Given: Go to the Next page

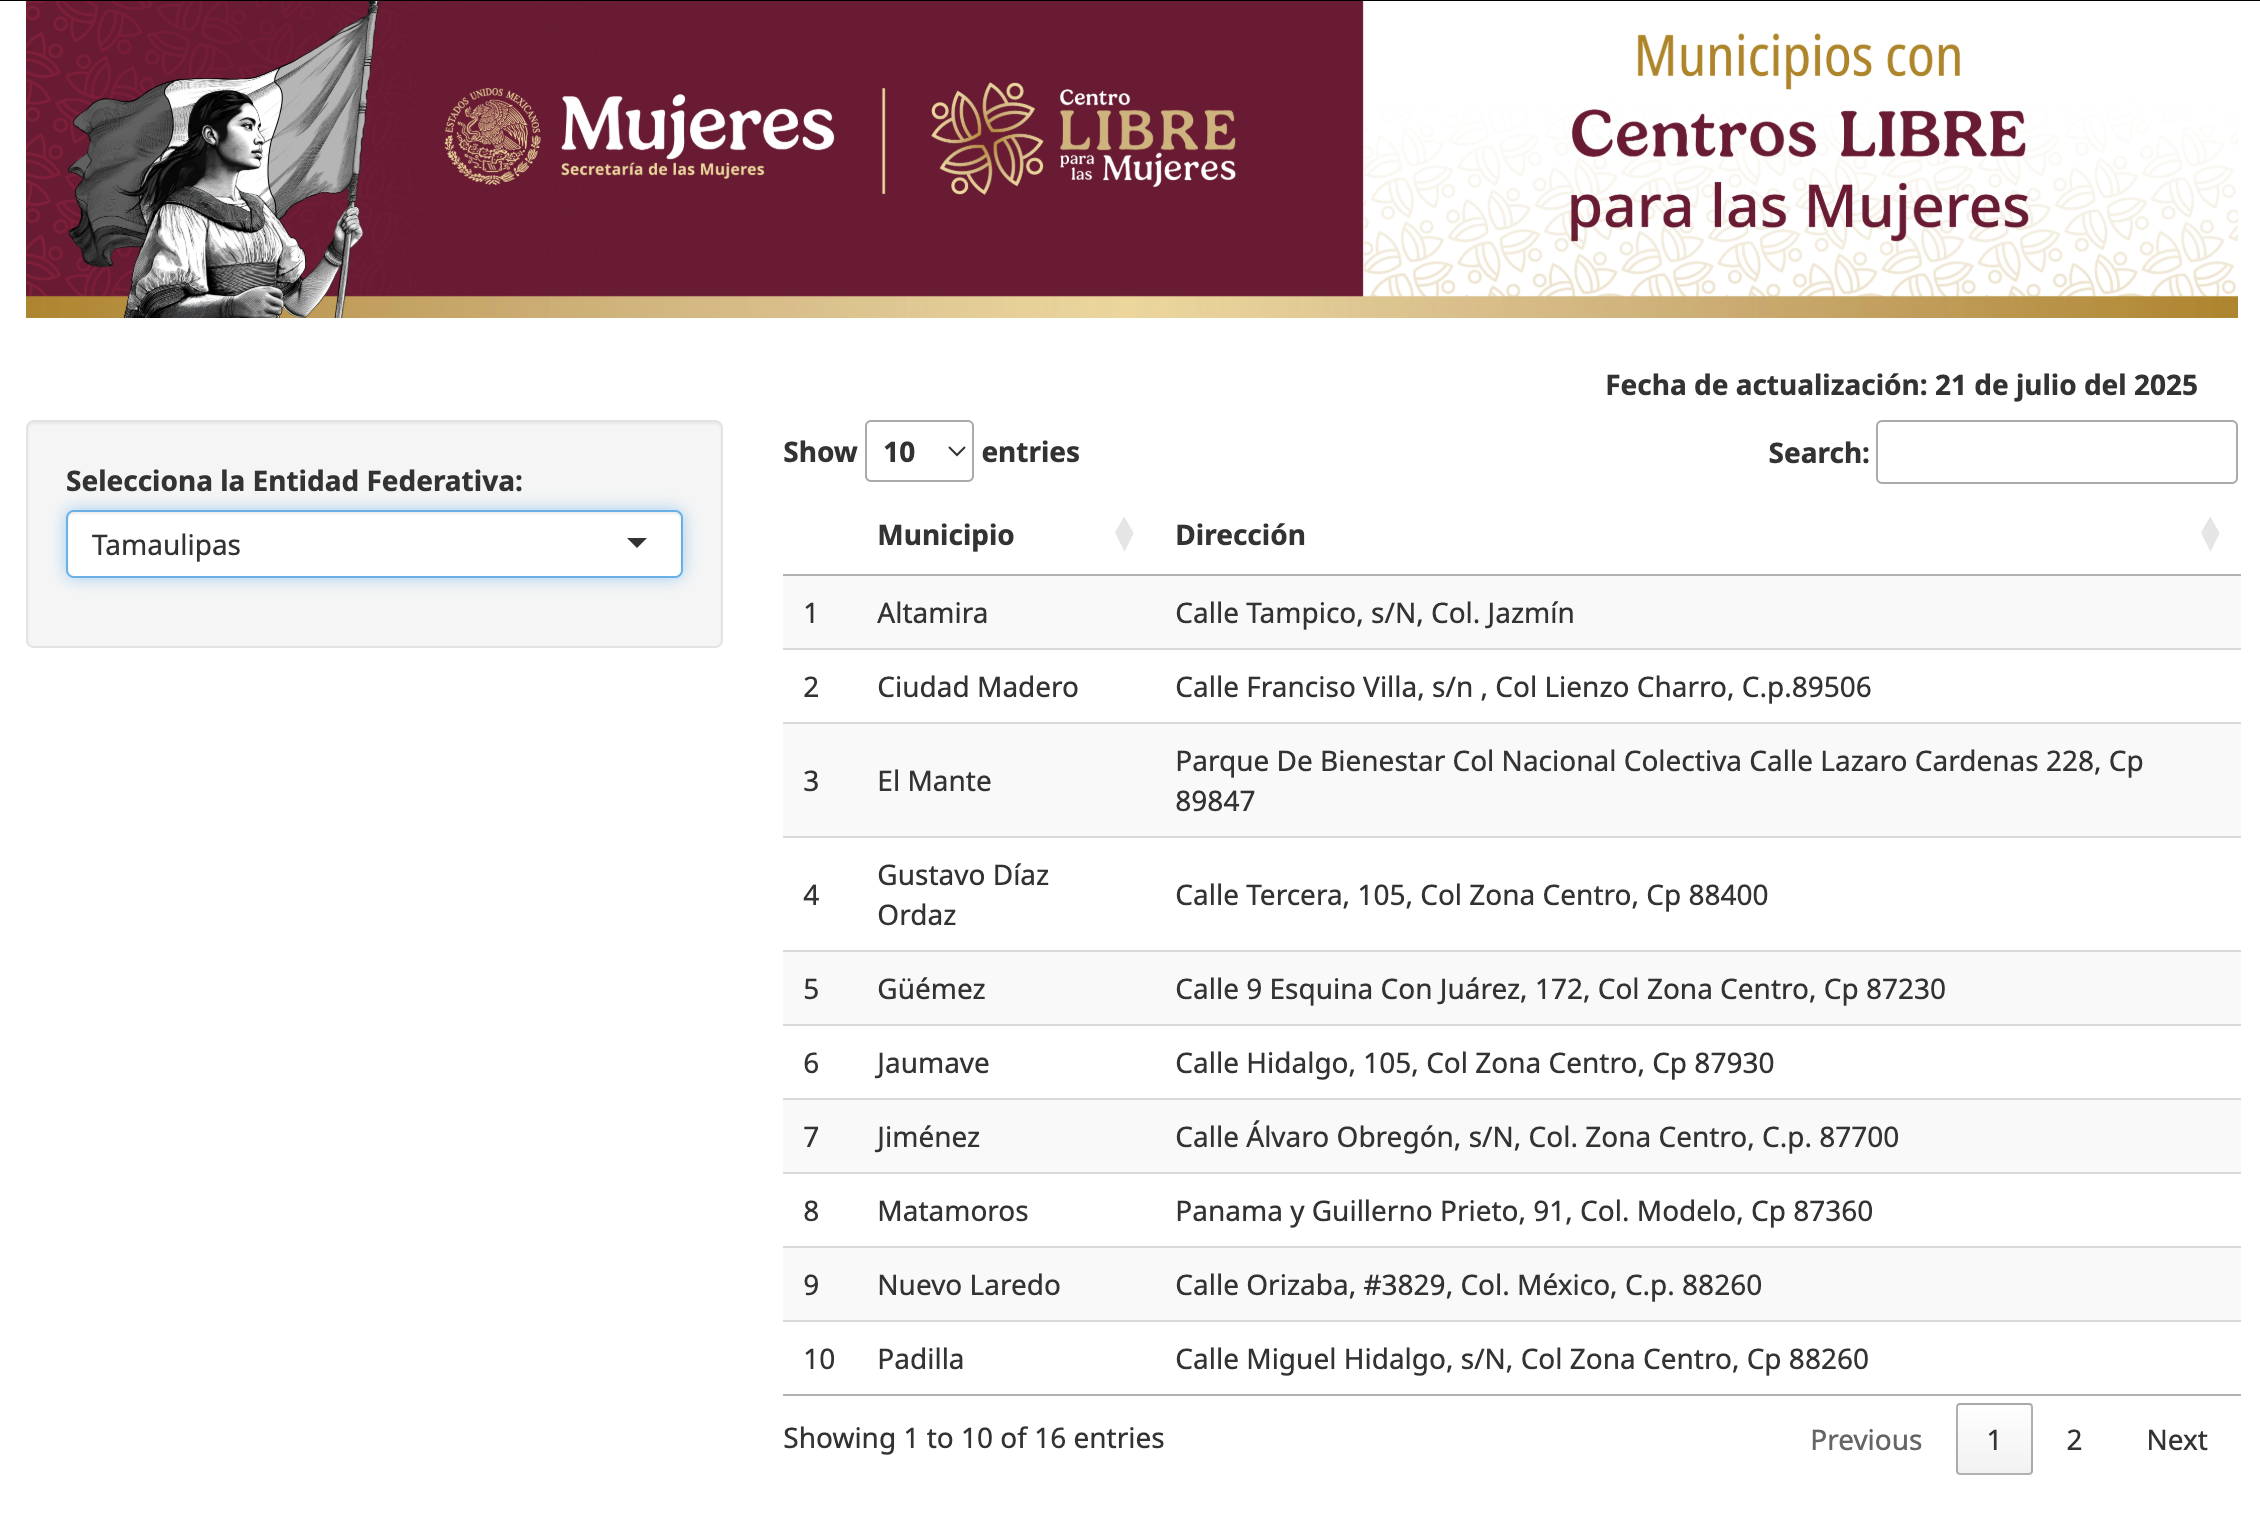Looking at the screenshot, I should click(x=2177, y=1440).
